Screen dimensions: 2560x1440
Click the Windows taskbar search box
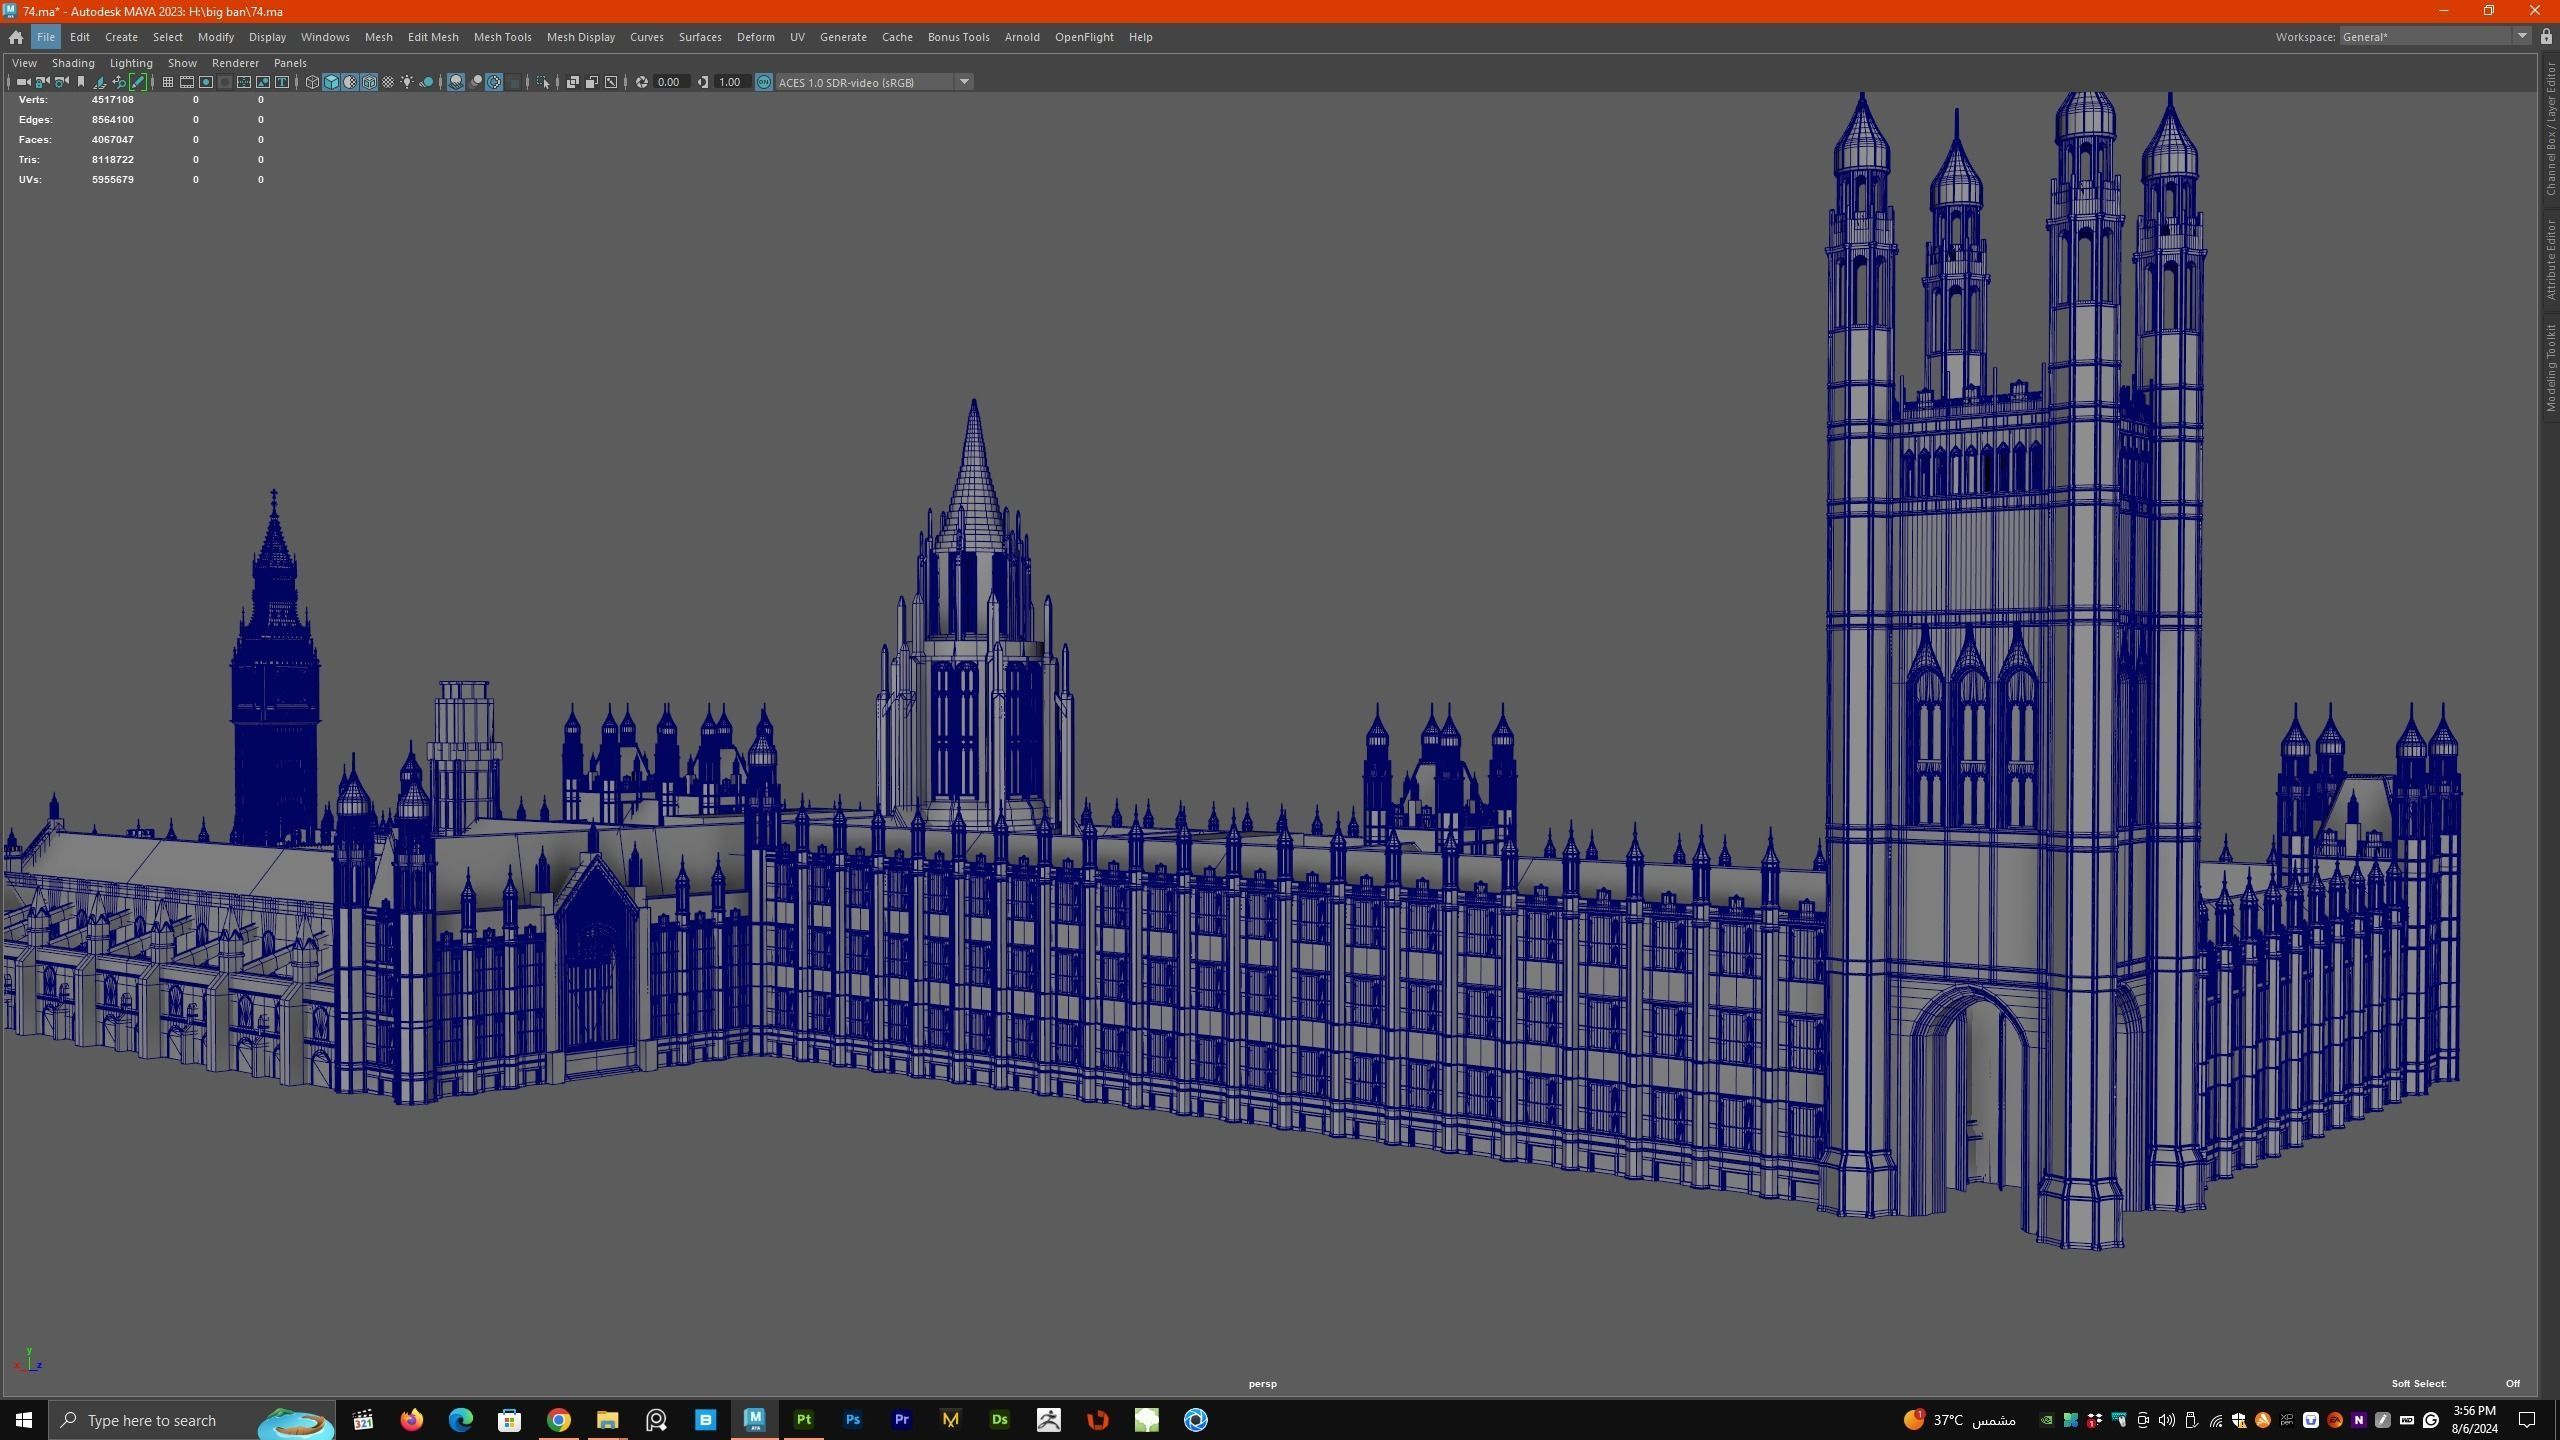pyautogui.click(x=192, y=1420)
